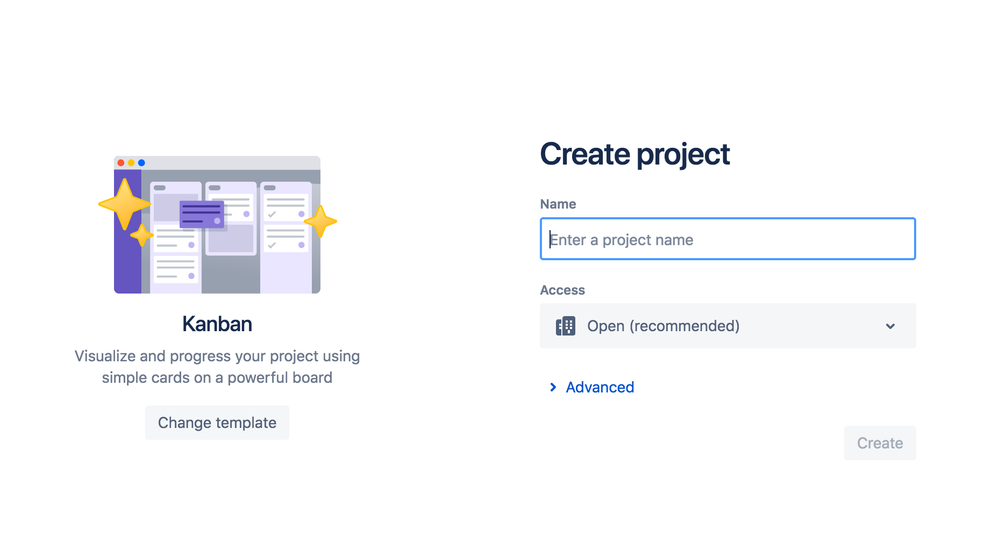Focus the Enter a project name field
Viewport: 999px width, 557px height.
pos(728,239)
